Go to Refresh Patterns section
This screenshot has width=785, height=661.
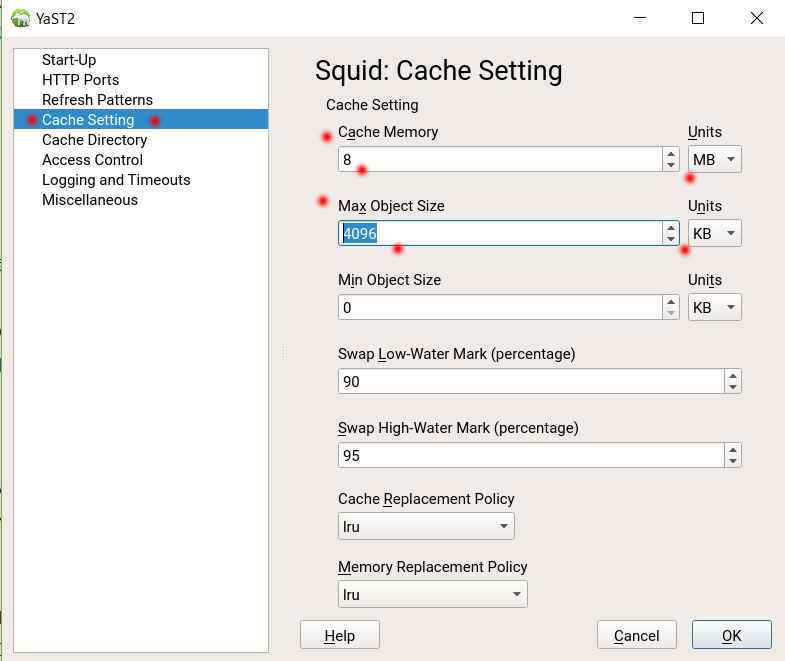tap(97, 100)
